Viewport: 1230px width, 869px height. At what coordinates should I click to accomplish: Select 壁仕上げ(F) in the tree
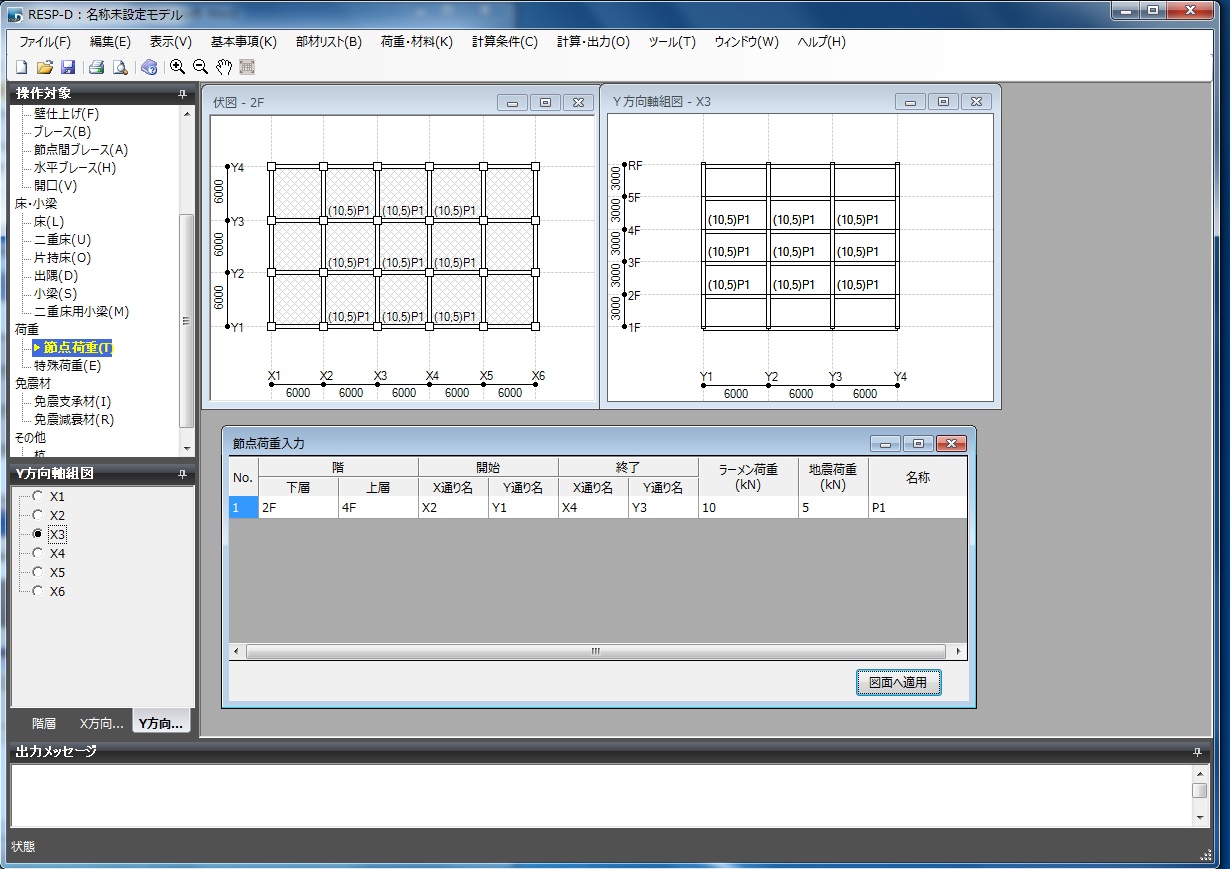[66, 114]
